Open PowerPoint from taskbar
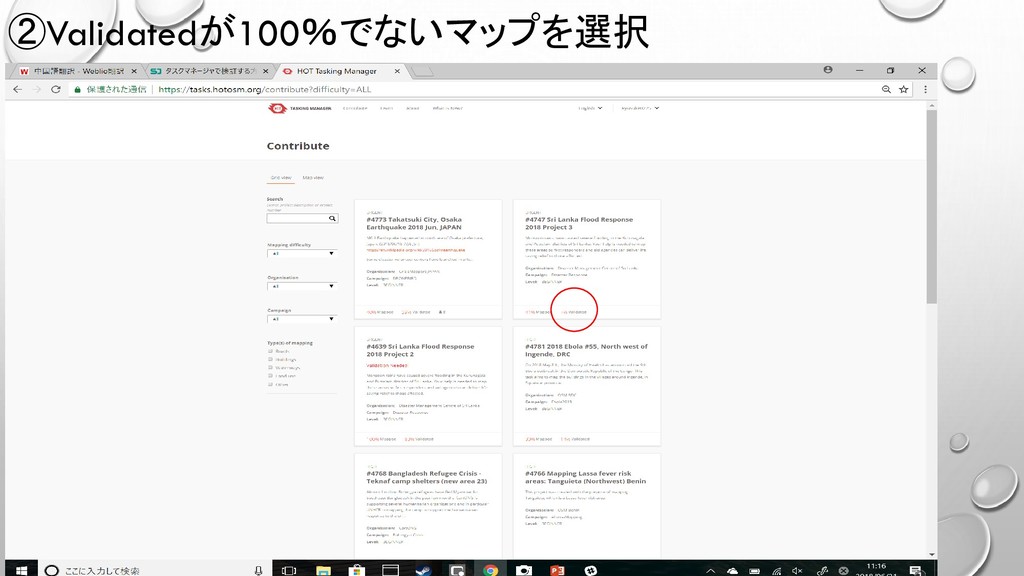The image size is (1024, 576). [x=557, y=570]
